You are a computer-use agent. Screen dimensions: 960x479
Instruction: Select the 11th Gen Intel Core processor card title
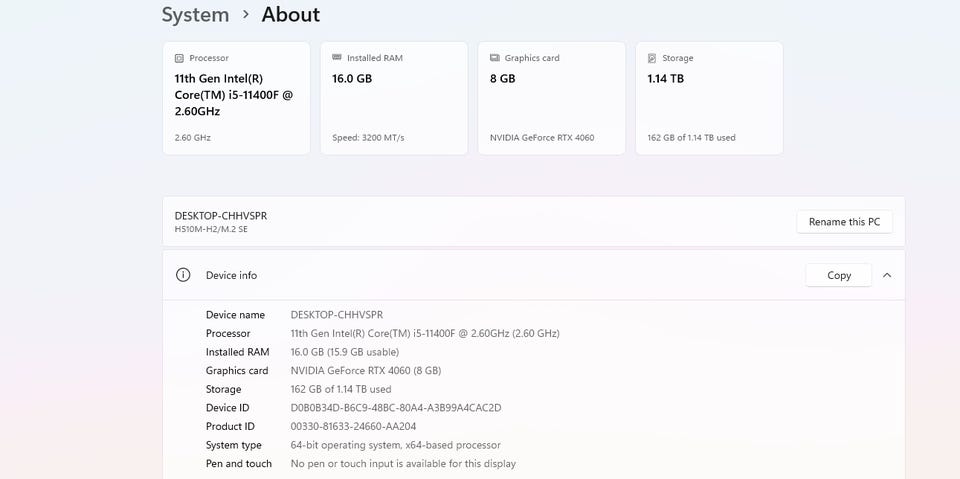point(234,95)
